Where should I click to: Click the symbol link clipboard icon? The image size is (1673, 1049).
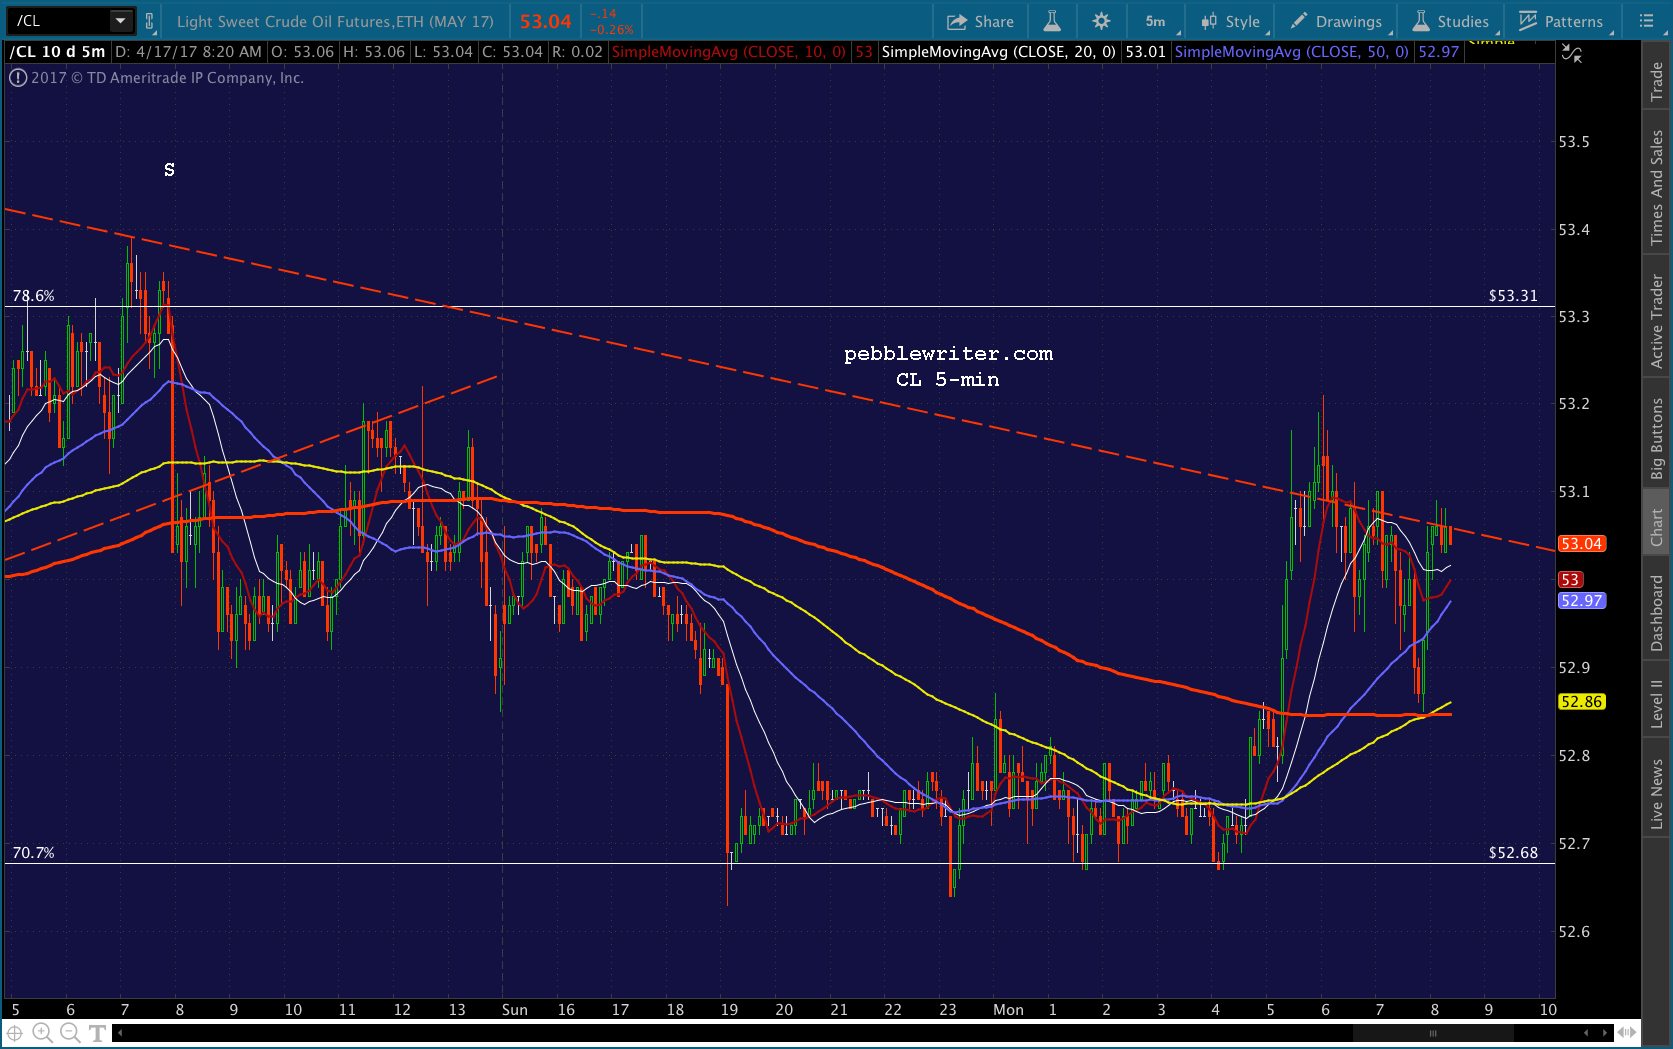tap(149, 21)
